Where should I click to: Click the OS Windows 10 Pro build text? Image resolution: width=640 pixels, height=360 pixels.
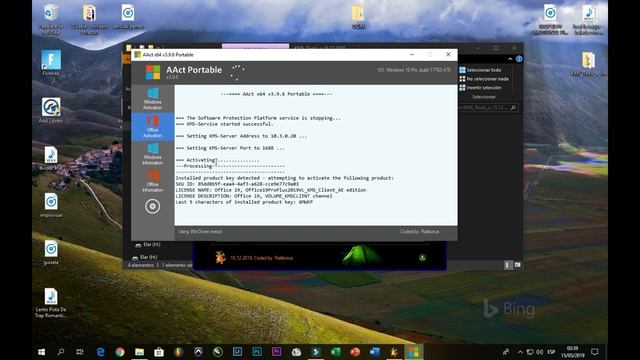pyautogui.click(x=414, y=70)
